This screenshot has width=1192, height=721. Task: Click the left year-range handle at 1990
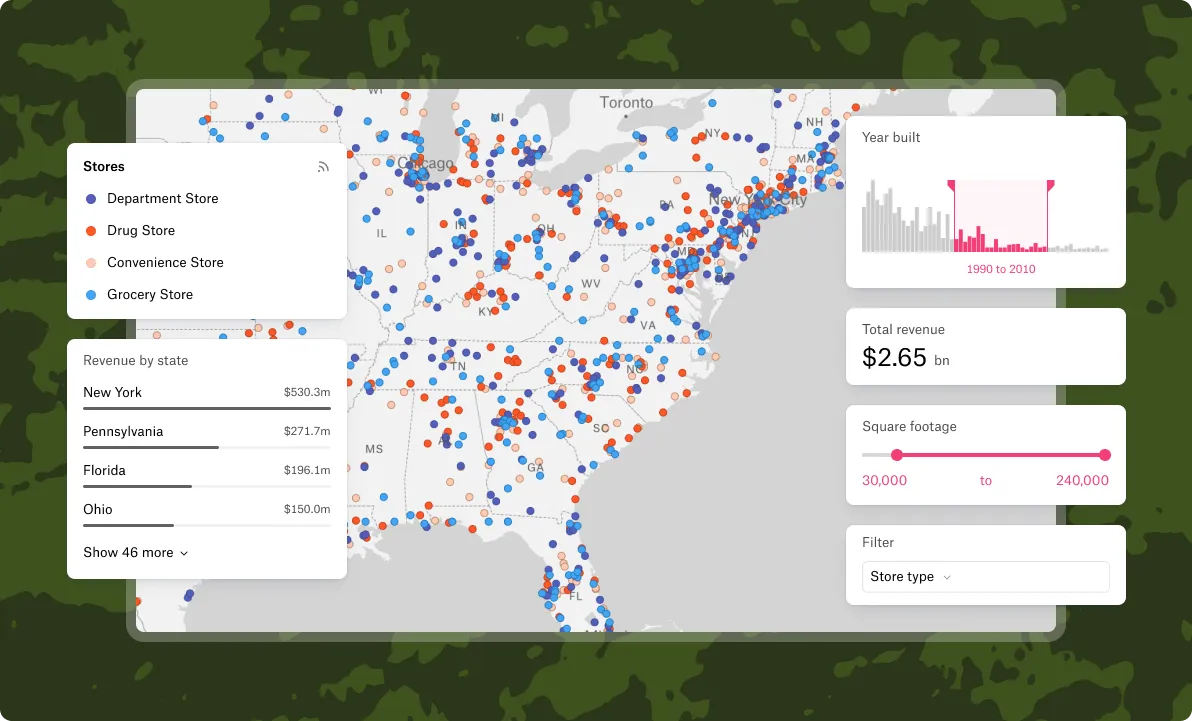pyautogui.click(x=952, y=186)
